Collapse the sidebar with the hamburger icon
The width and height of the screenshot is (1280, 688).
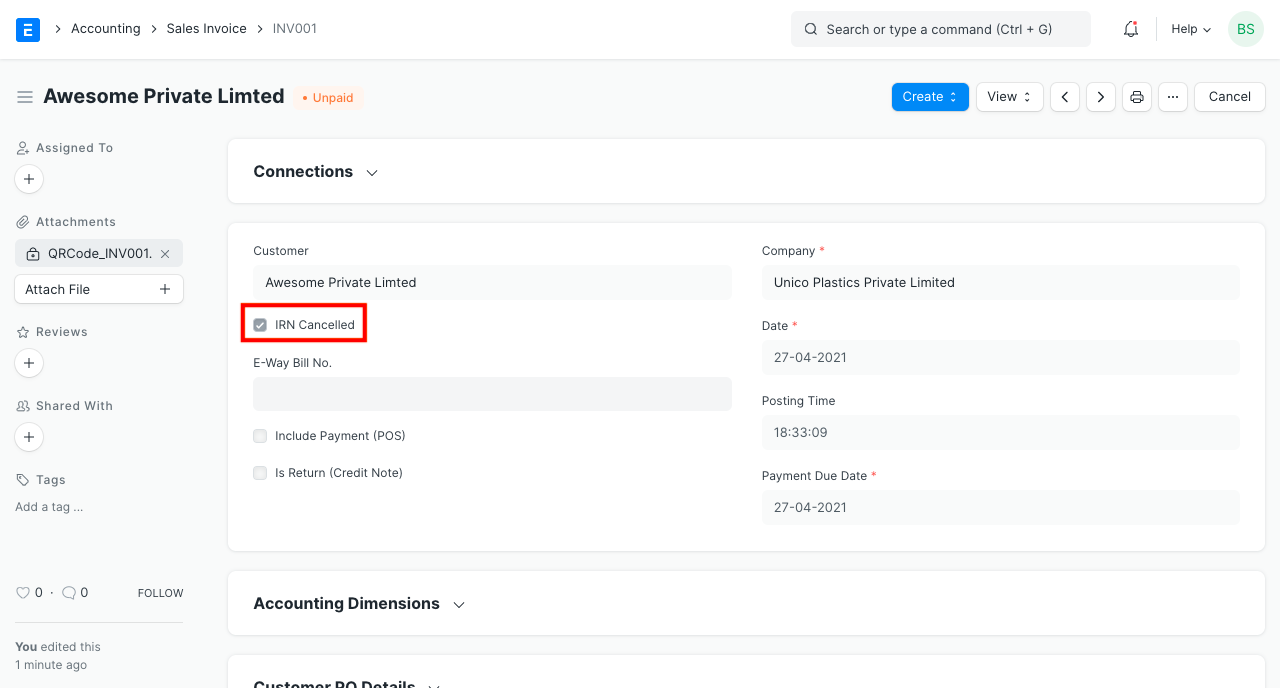(x=25, y=97)
